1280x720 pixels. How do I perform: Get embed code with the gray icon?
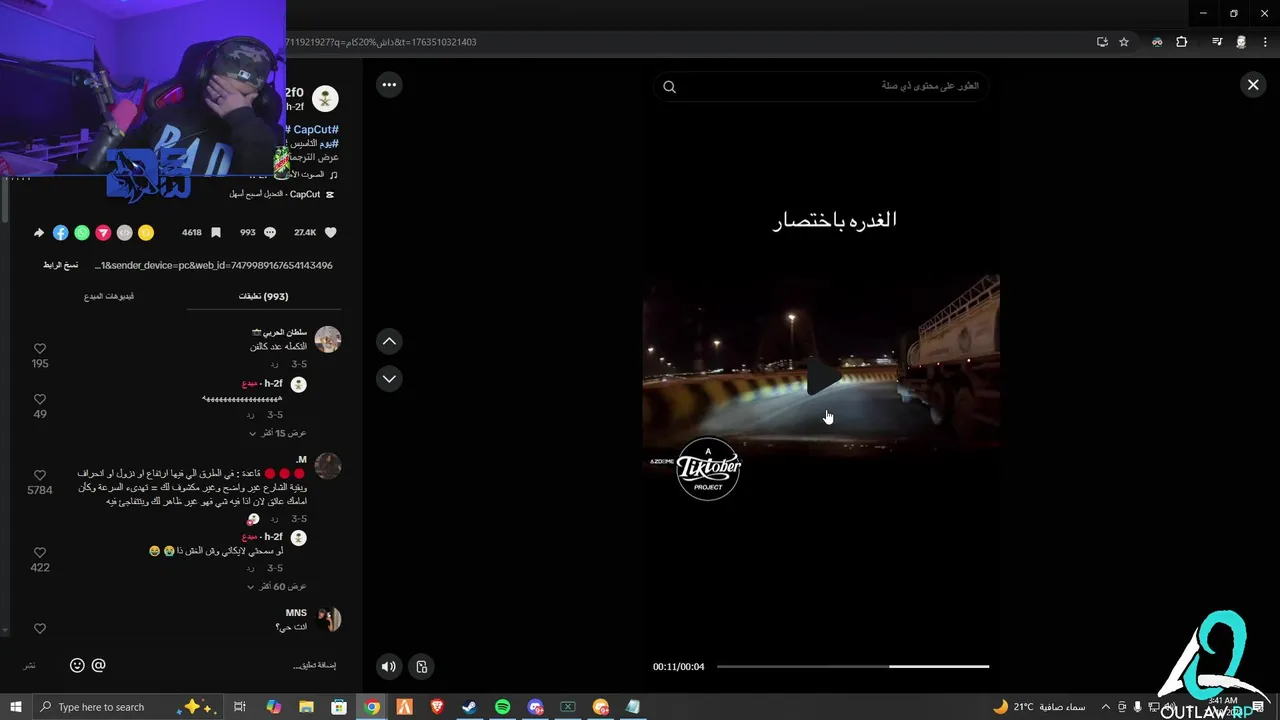(124, 232)
